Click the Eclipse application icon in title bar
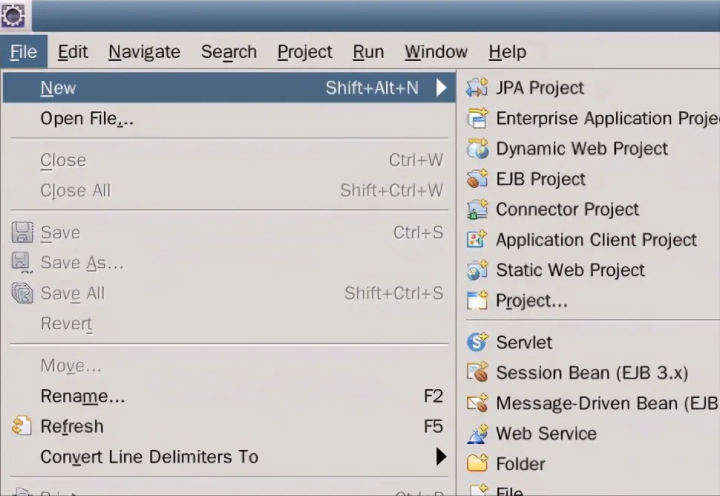 coord(12,16)
